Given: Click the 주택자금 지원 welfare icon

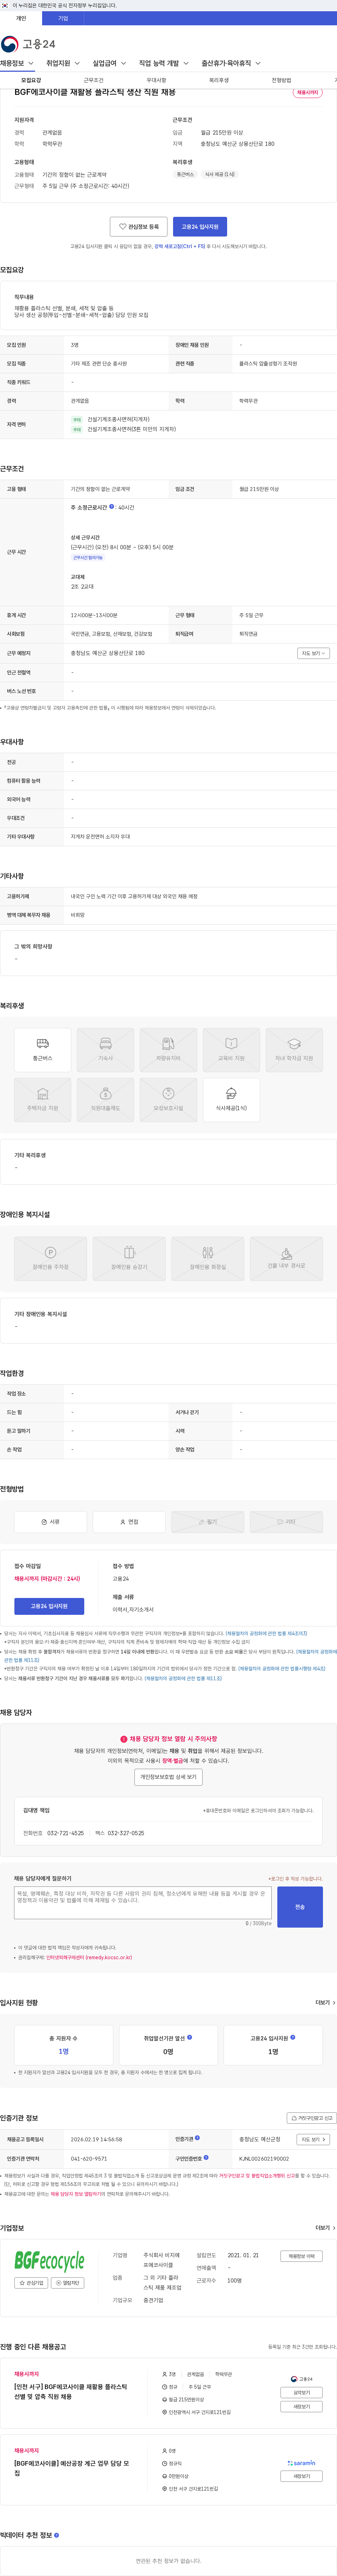Looking at the screenshot, I should [x=43, y=1100].
